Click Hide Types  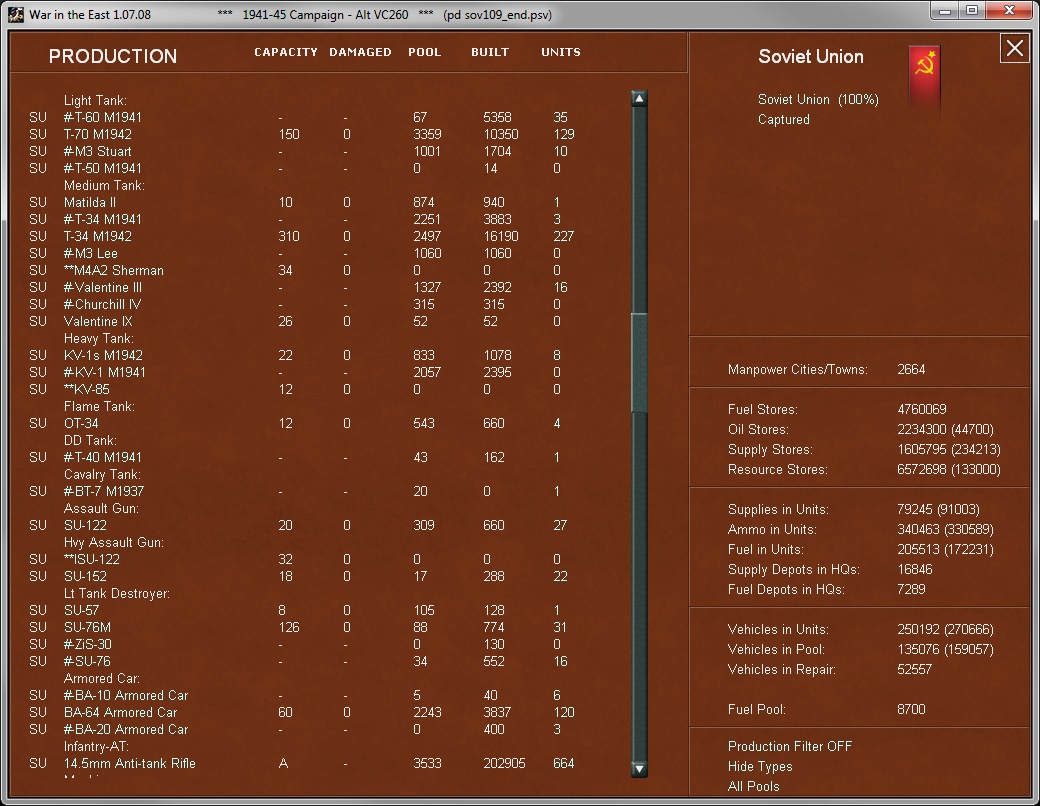click(x=760, y=766)
